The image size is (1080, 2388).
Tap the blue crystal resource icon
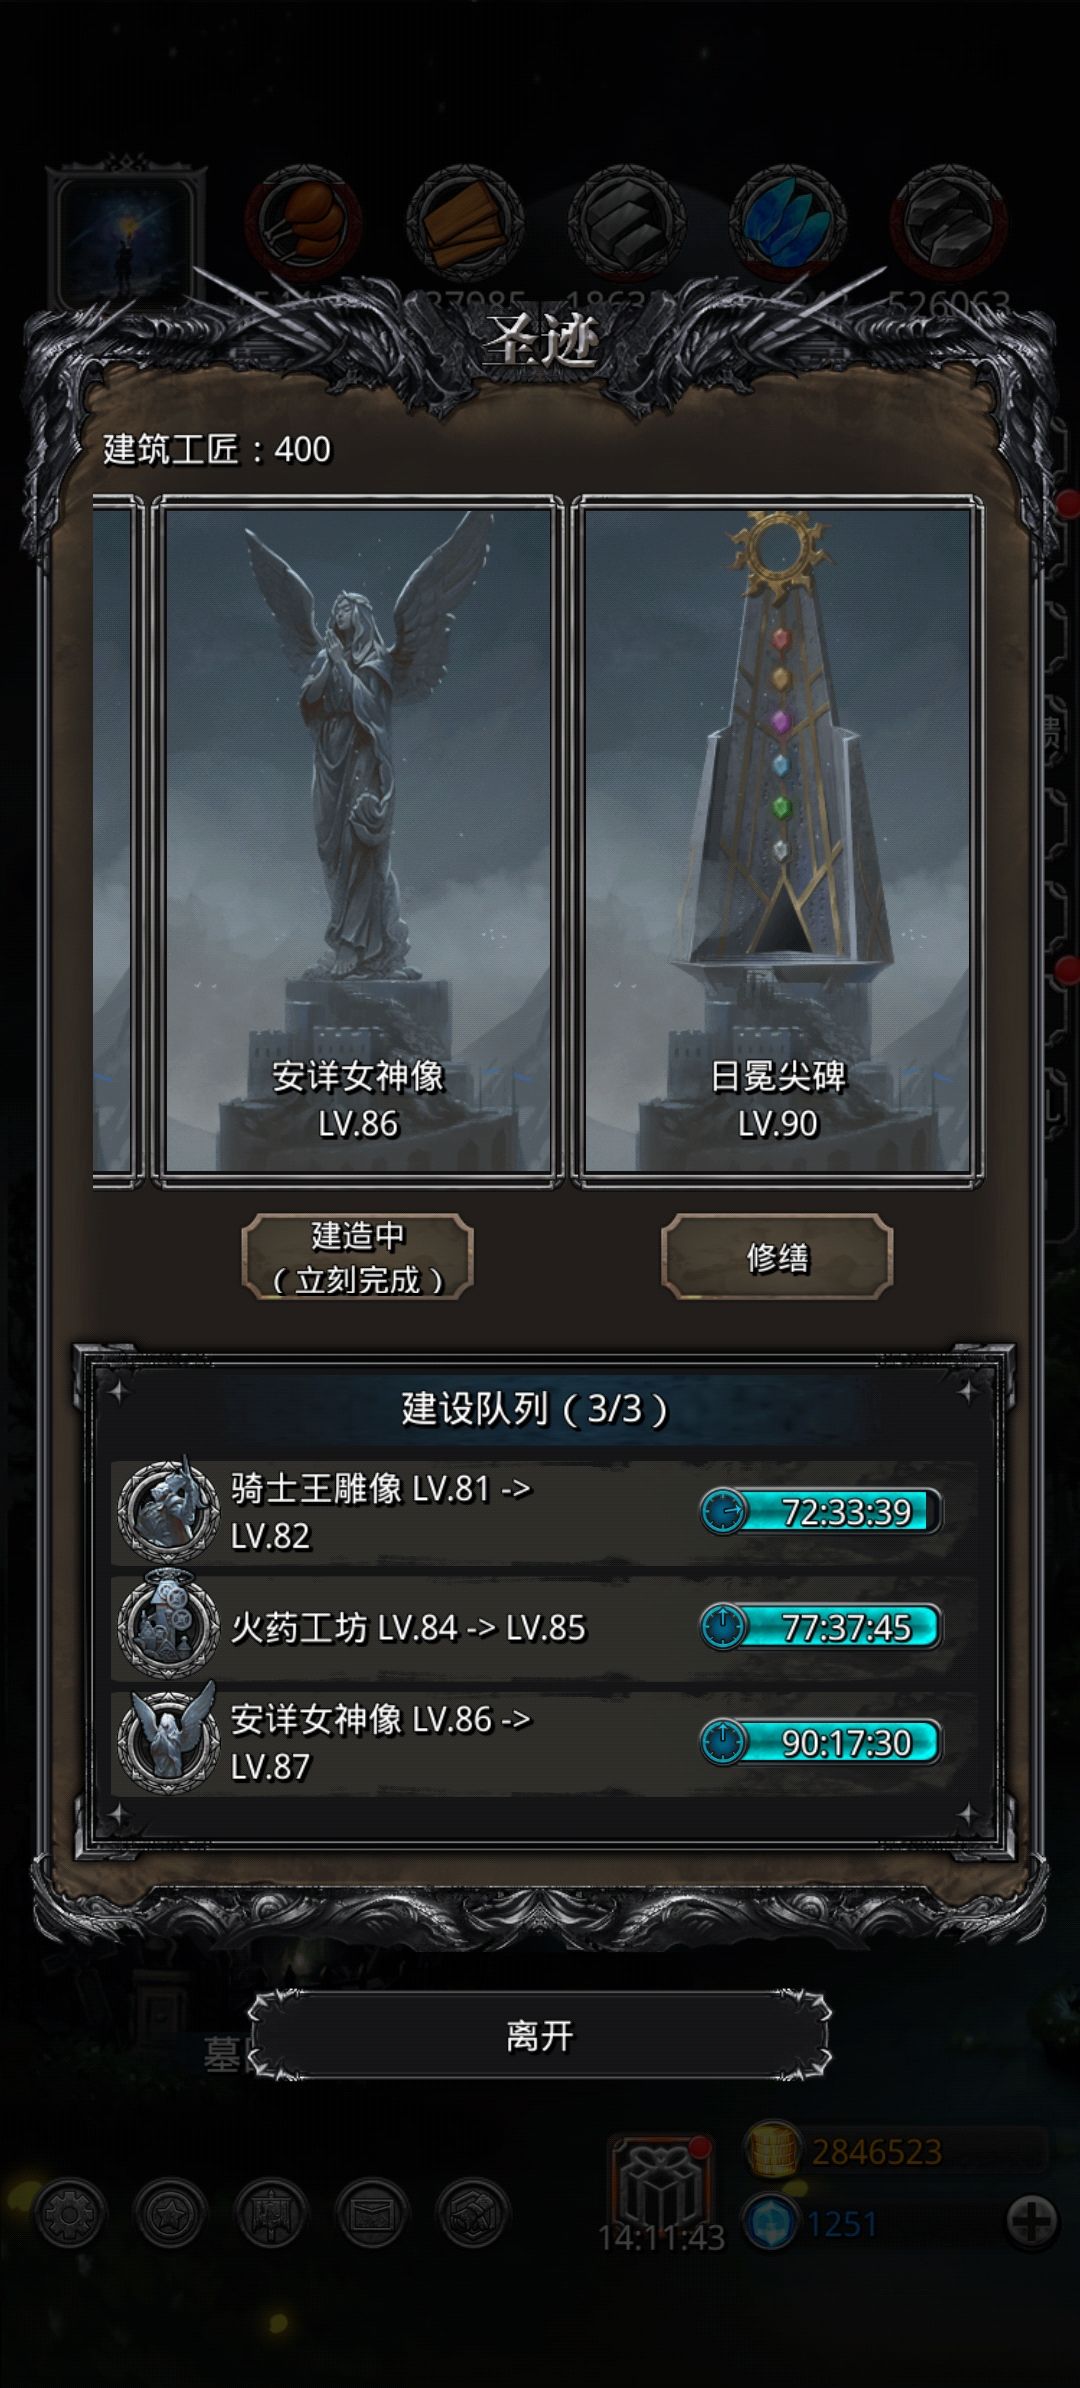pos(787,222)
